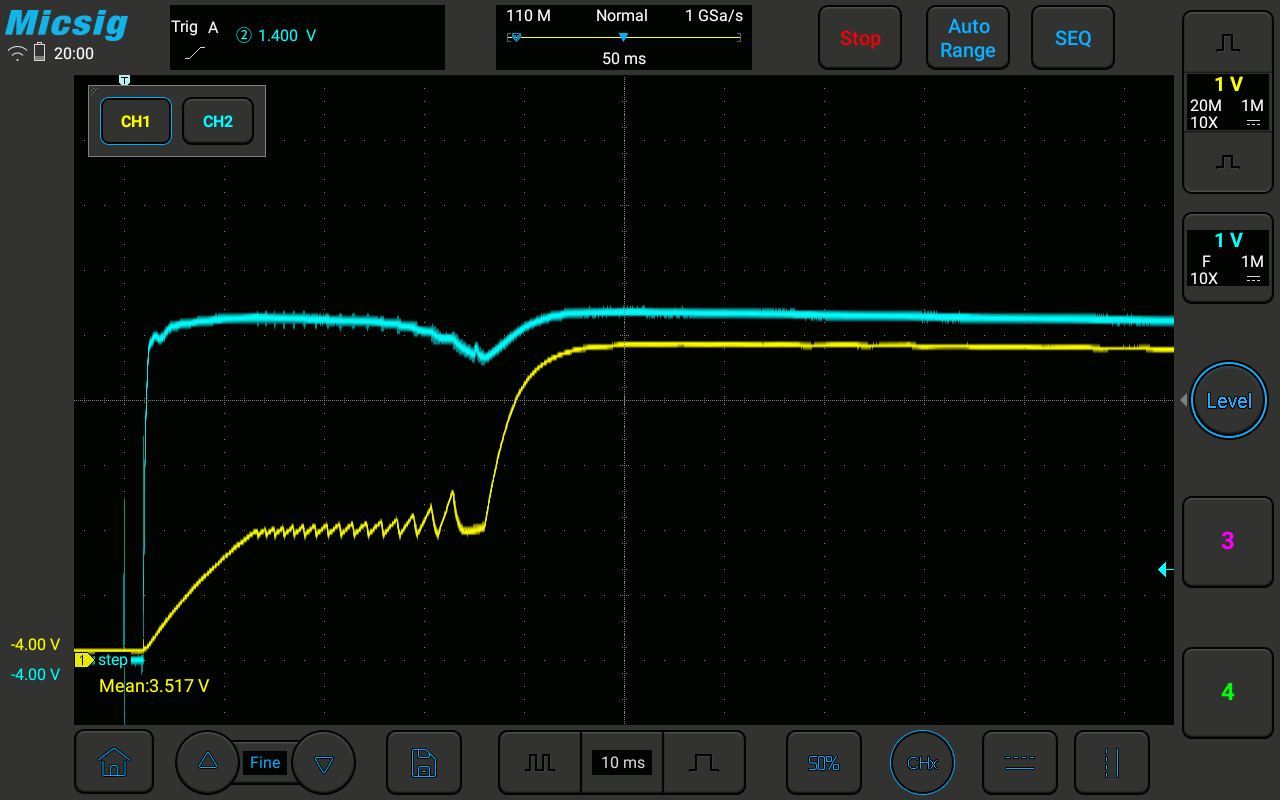Select the CH2 channel tab
Screen dimensions: 1280x800
click(217, 122)
